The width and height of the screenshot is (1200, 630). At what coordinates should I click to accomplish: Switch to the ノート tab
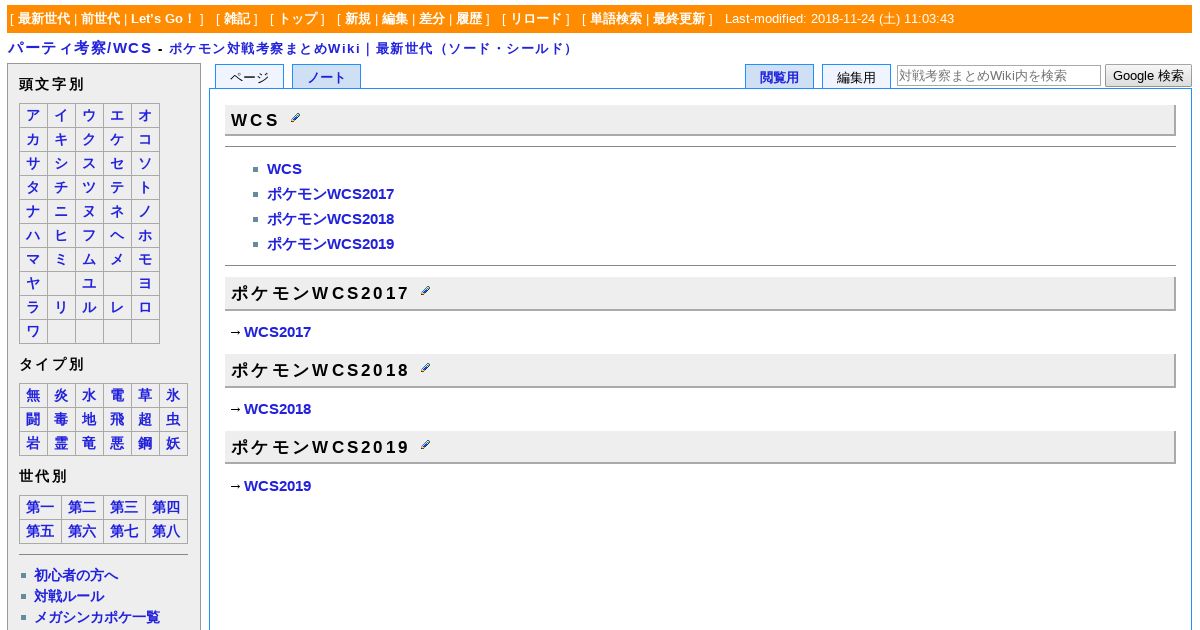coord(326,77)
